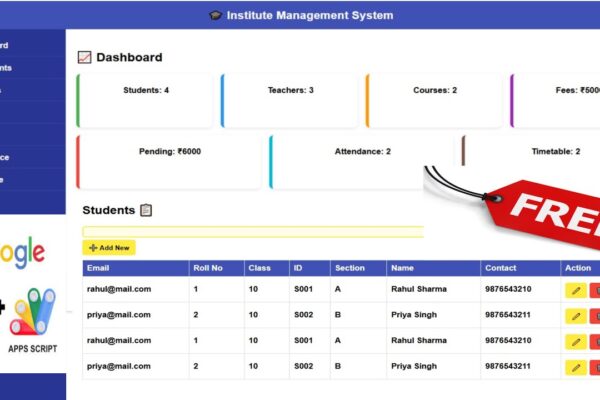Click the yellow search field under Students

(253, 232)
